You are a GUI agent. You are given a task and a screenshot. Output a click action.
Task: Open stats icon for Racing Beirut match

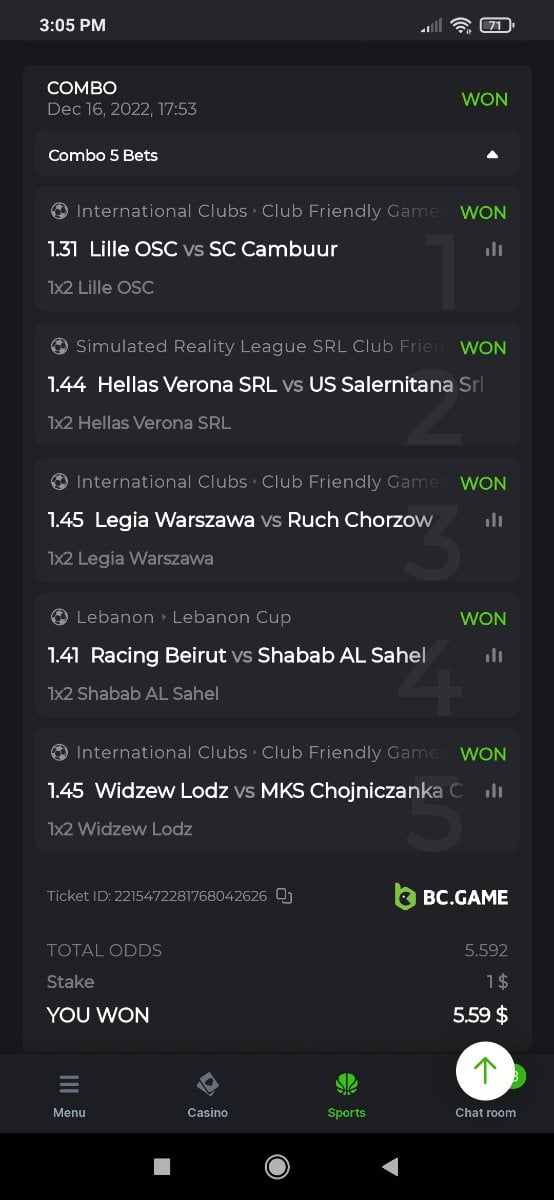click(x=493, y=655)
